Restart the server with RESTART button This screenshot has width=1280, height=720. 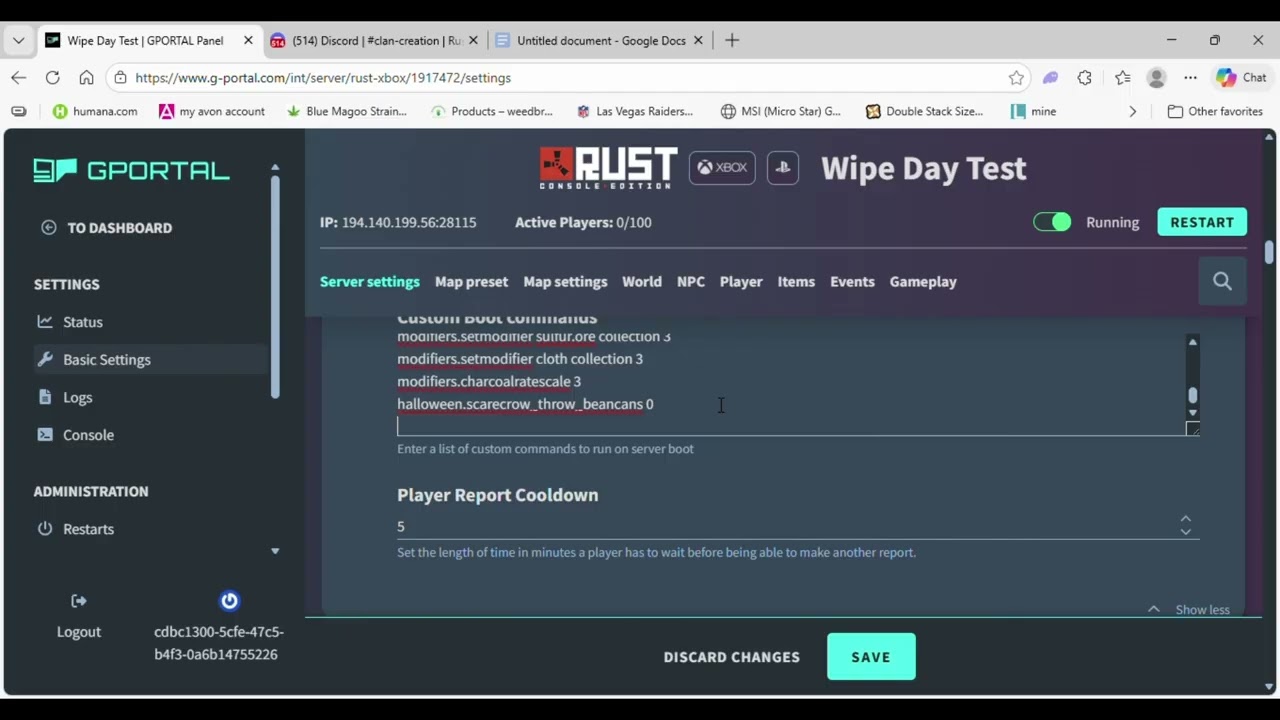pyautogui.click(x=1202, y=222)
